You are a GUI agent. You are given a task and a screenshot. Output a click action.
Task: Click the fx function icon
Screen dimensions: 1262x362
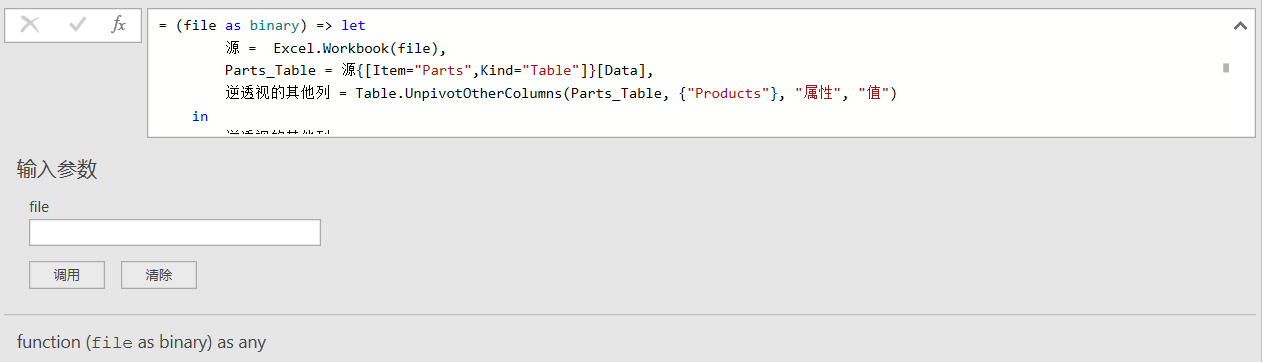118,25
